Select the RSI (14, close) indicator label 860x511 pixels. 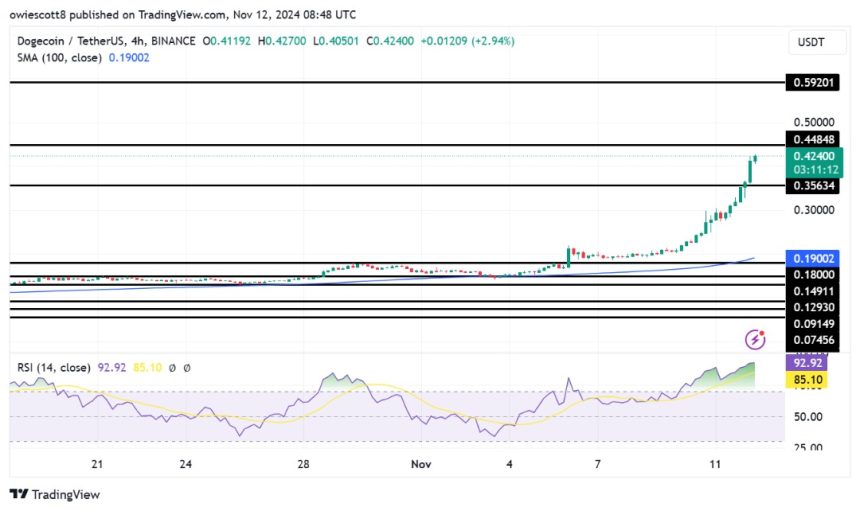coord(55,368)
